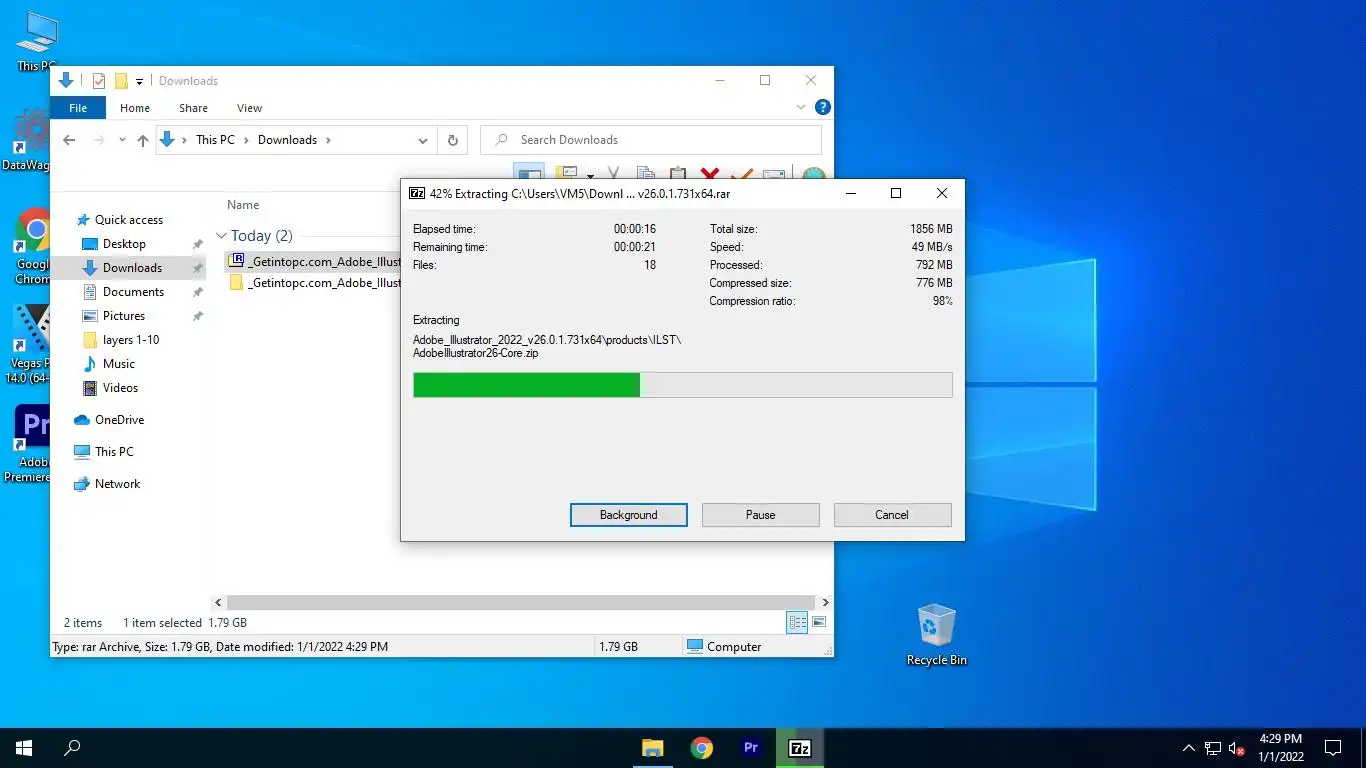
Task: Unpin Pictures from Quick access
Action: point(197,316)
